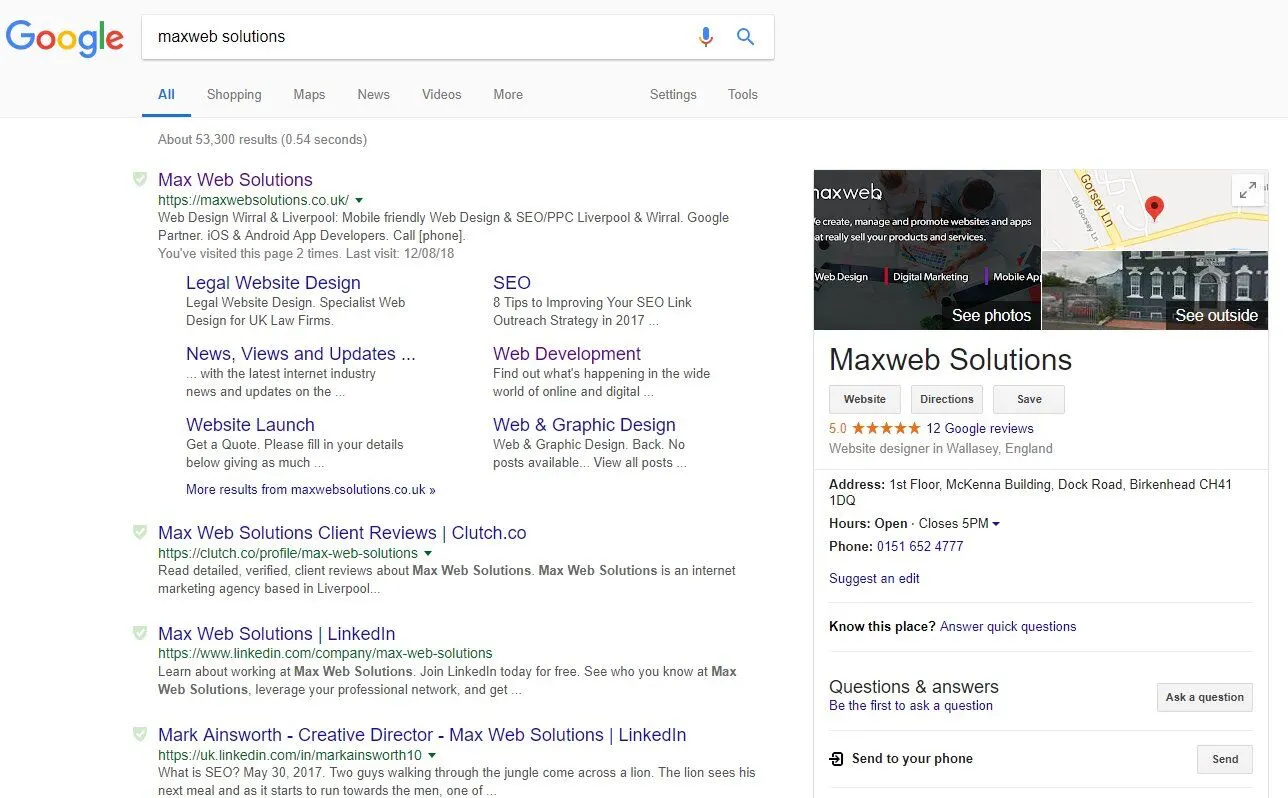1288x798 pixels.
Task: Expand the arrow beside the clutch.co URL
Action: (428, 553)
